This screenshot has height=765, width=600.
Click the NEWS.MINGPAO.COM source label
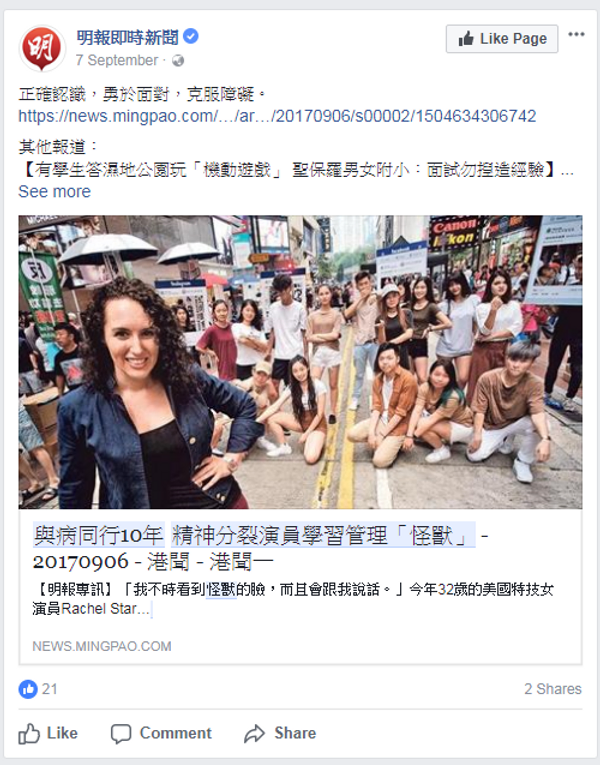click(101, 646)
